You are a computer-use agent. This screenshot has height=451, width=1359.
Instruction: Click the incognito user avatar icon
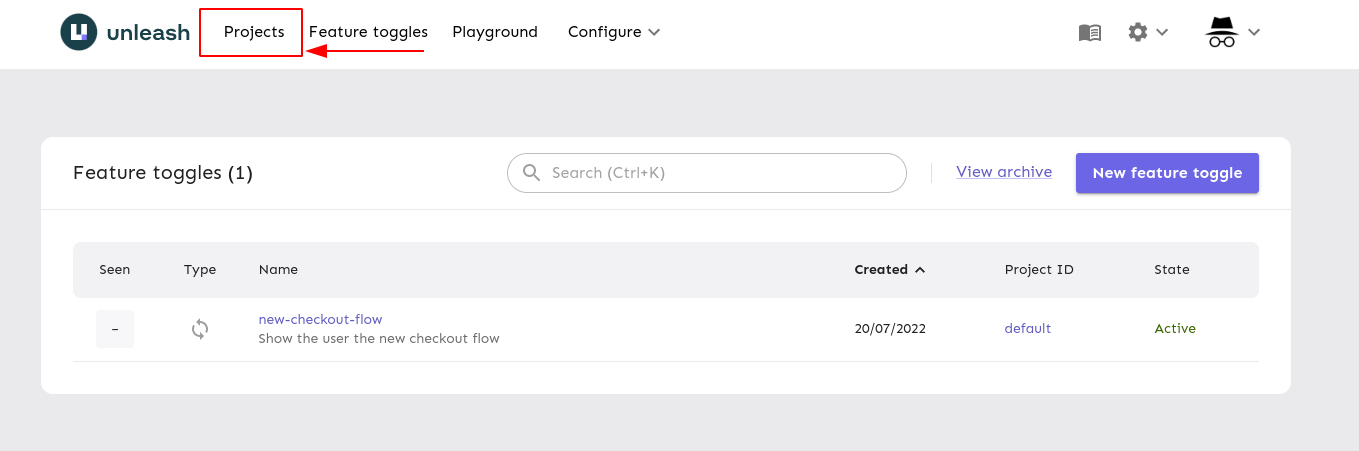pyautogui.click(x=1222, y=32)
